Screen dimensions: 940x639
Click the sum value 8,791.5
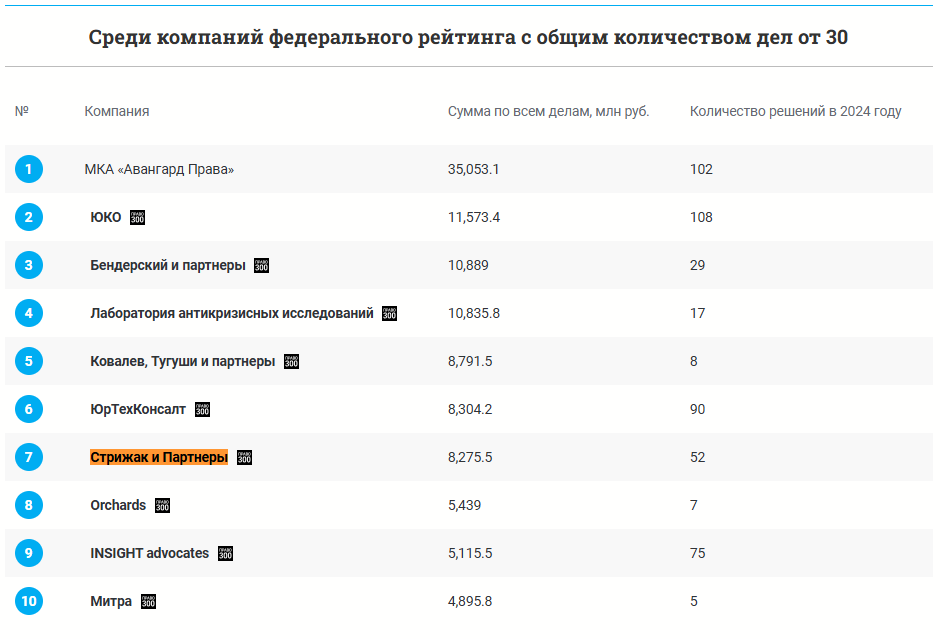pos(470,361)
